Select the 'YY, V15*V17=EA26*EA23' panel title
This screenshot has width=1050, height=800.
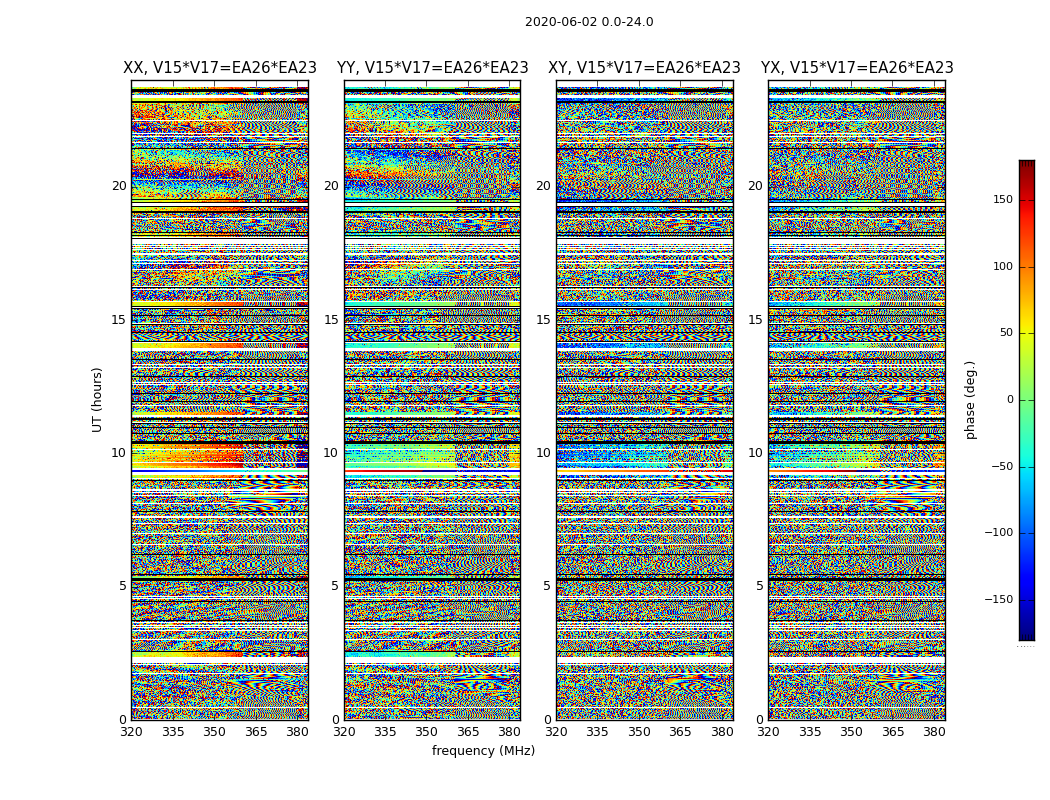(433, 68)
